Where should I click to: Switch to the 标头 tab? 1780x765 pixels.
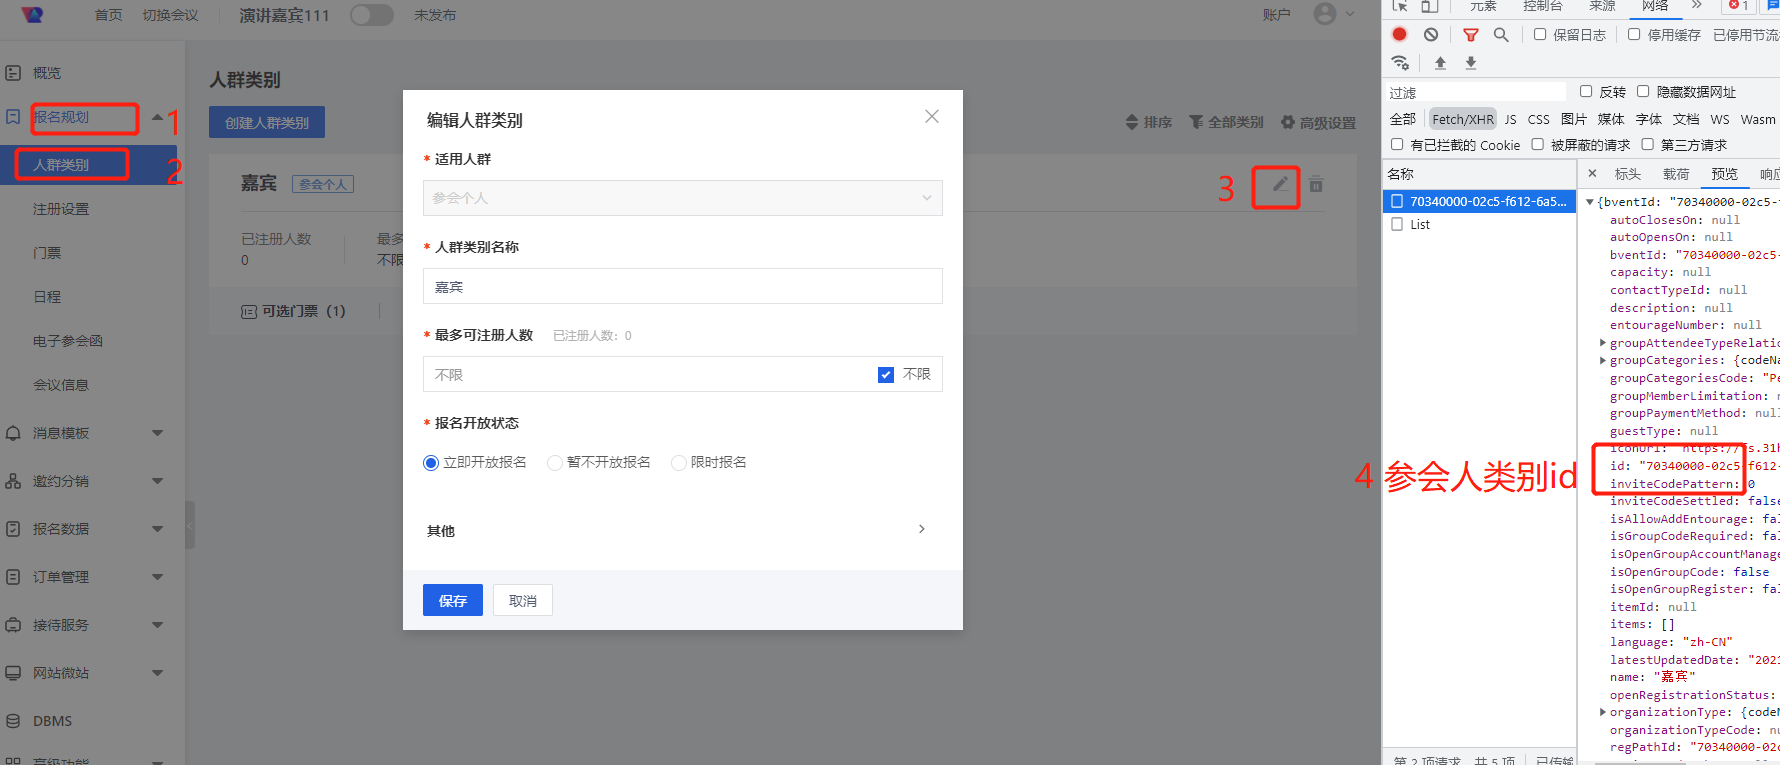[1628, 174]
